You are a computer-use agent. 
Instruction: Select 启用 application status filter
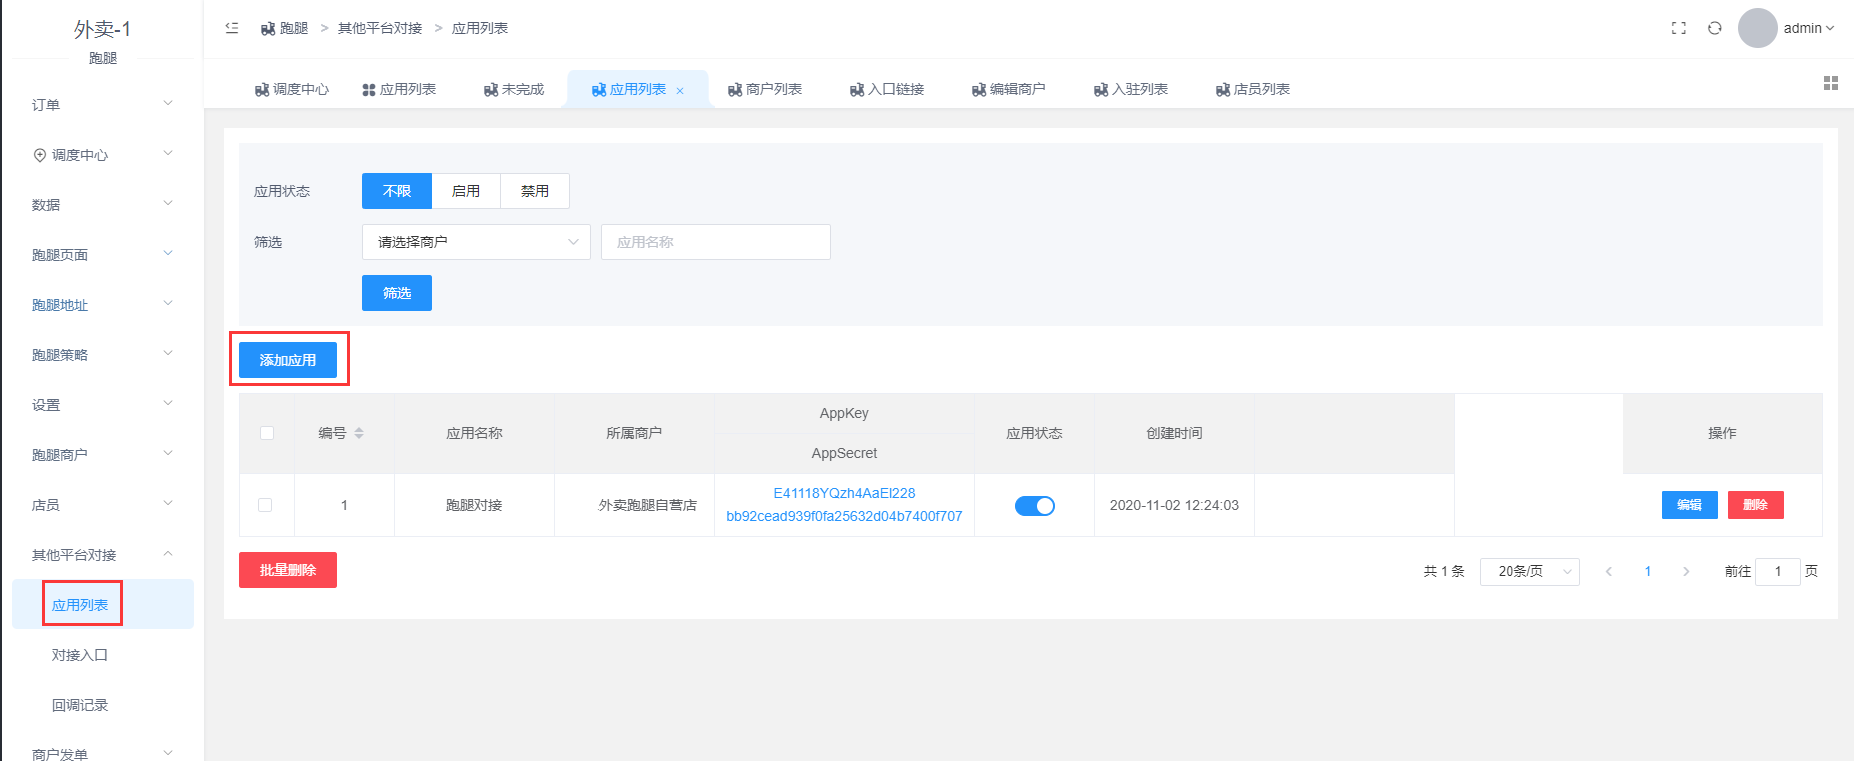click(466, 191)
